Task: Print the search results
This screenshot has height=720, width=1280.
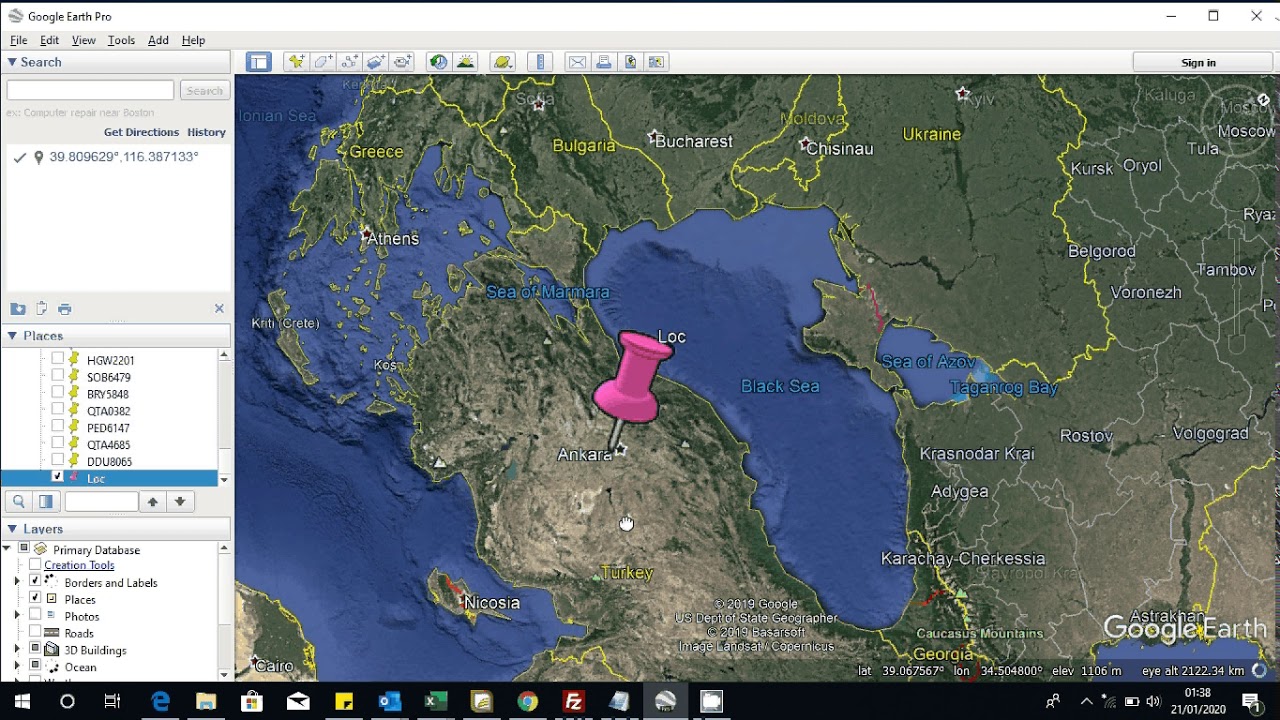Action: 65,309
